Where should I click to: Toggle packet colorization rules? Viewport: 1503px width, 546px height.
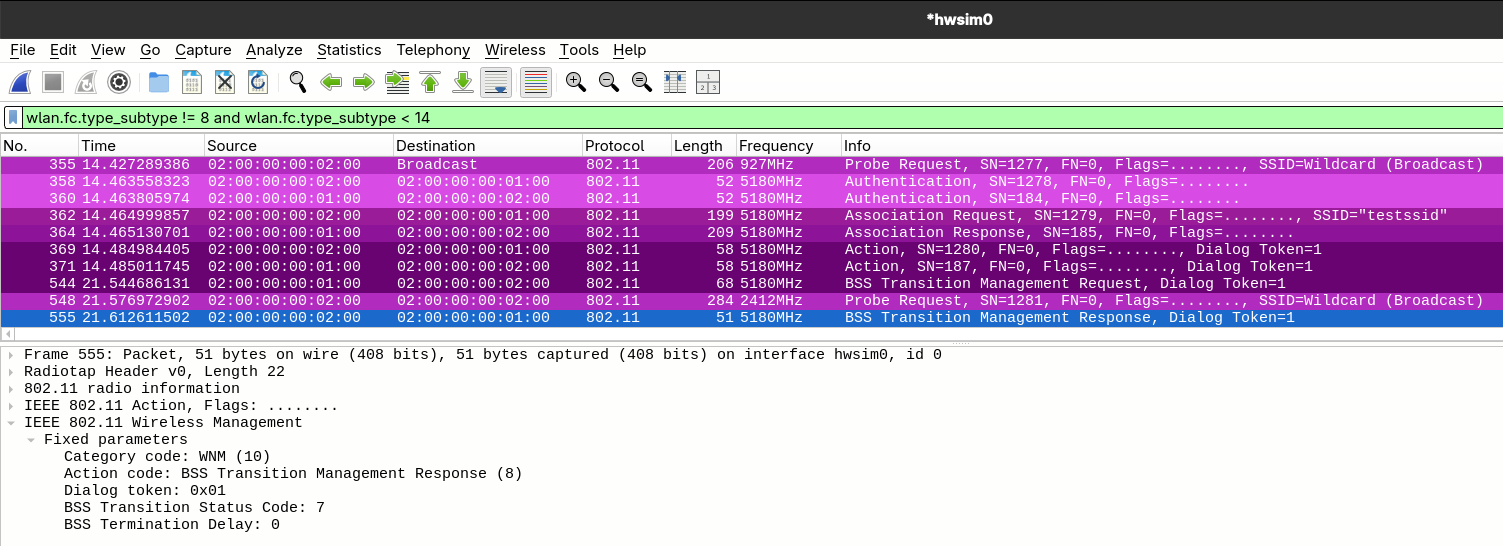[536, 82]
